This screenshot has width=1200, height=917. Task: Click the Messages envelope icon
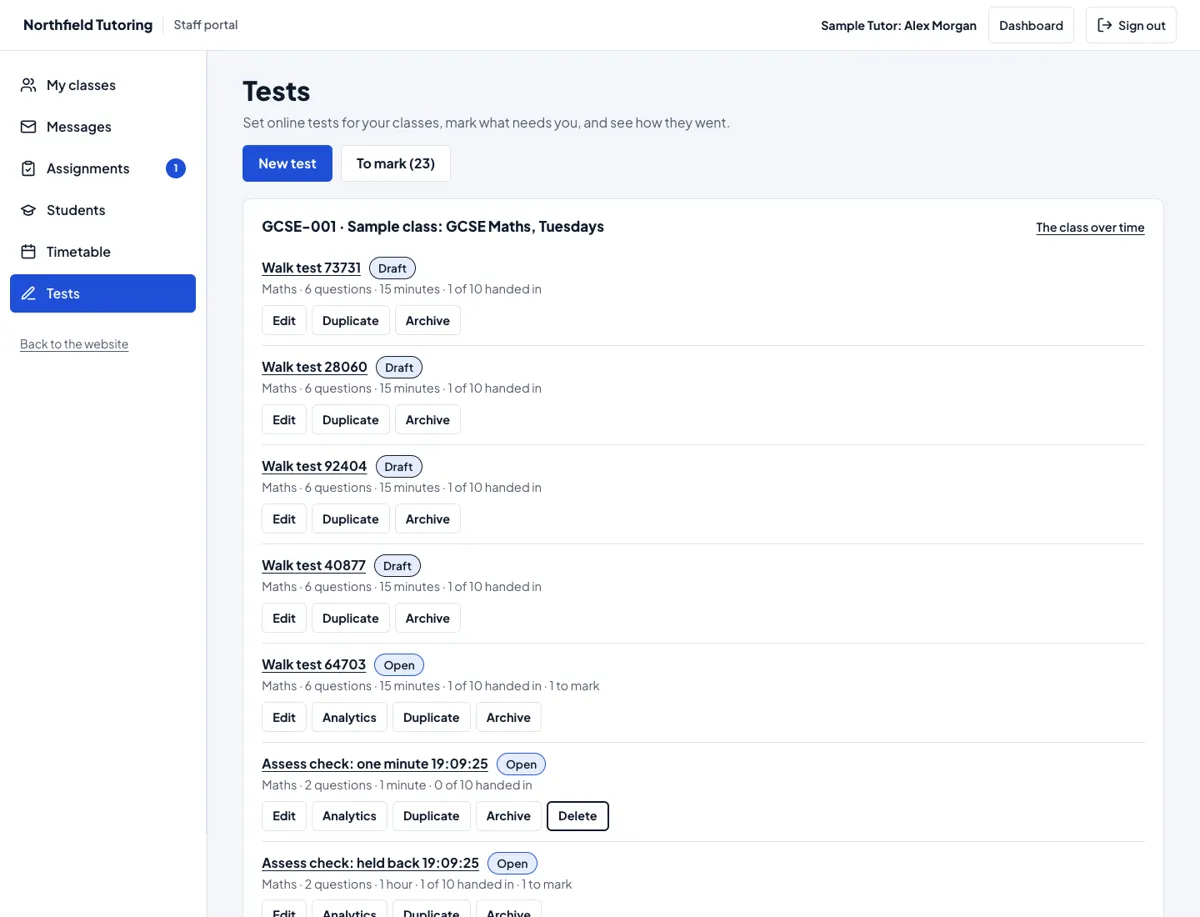(28, 127)
